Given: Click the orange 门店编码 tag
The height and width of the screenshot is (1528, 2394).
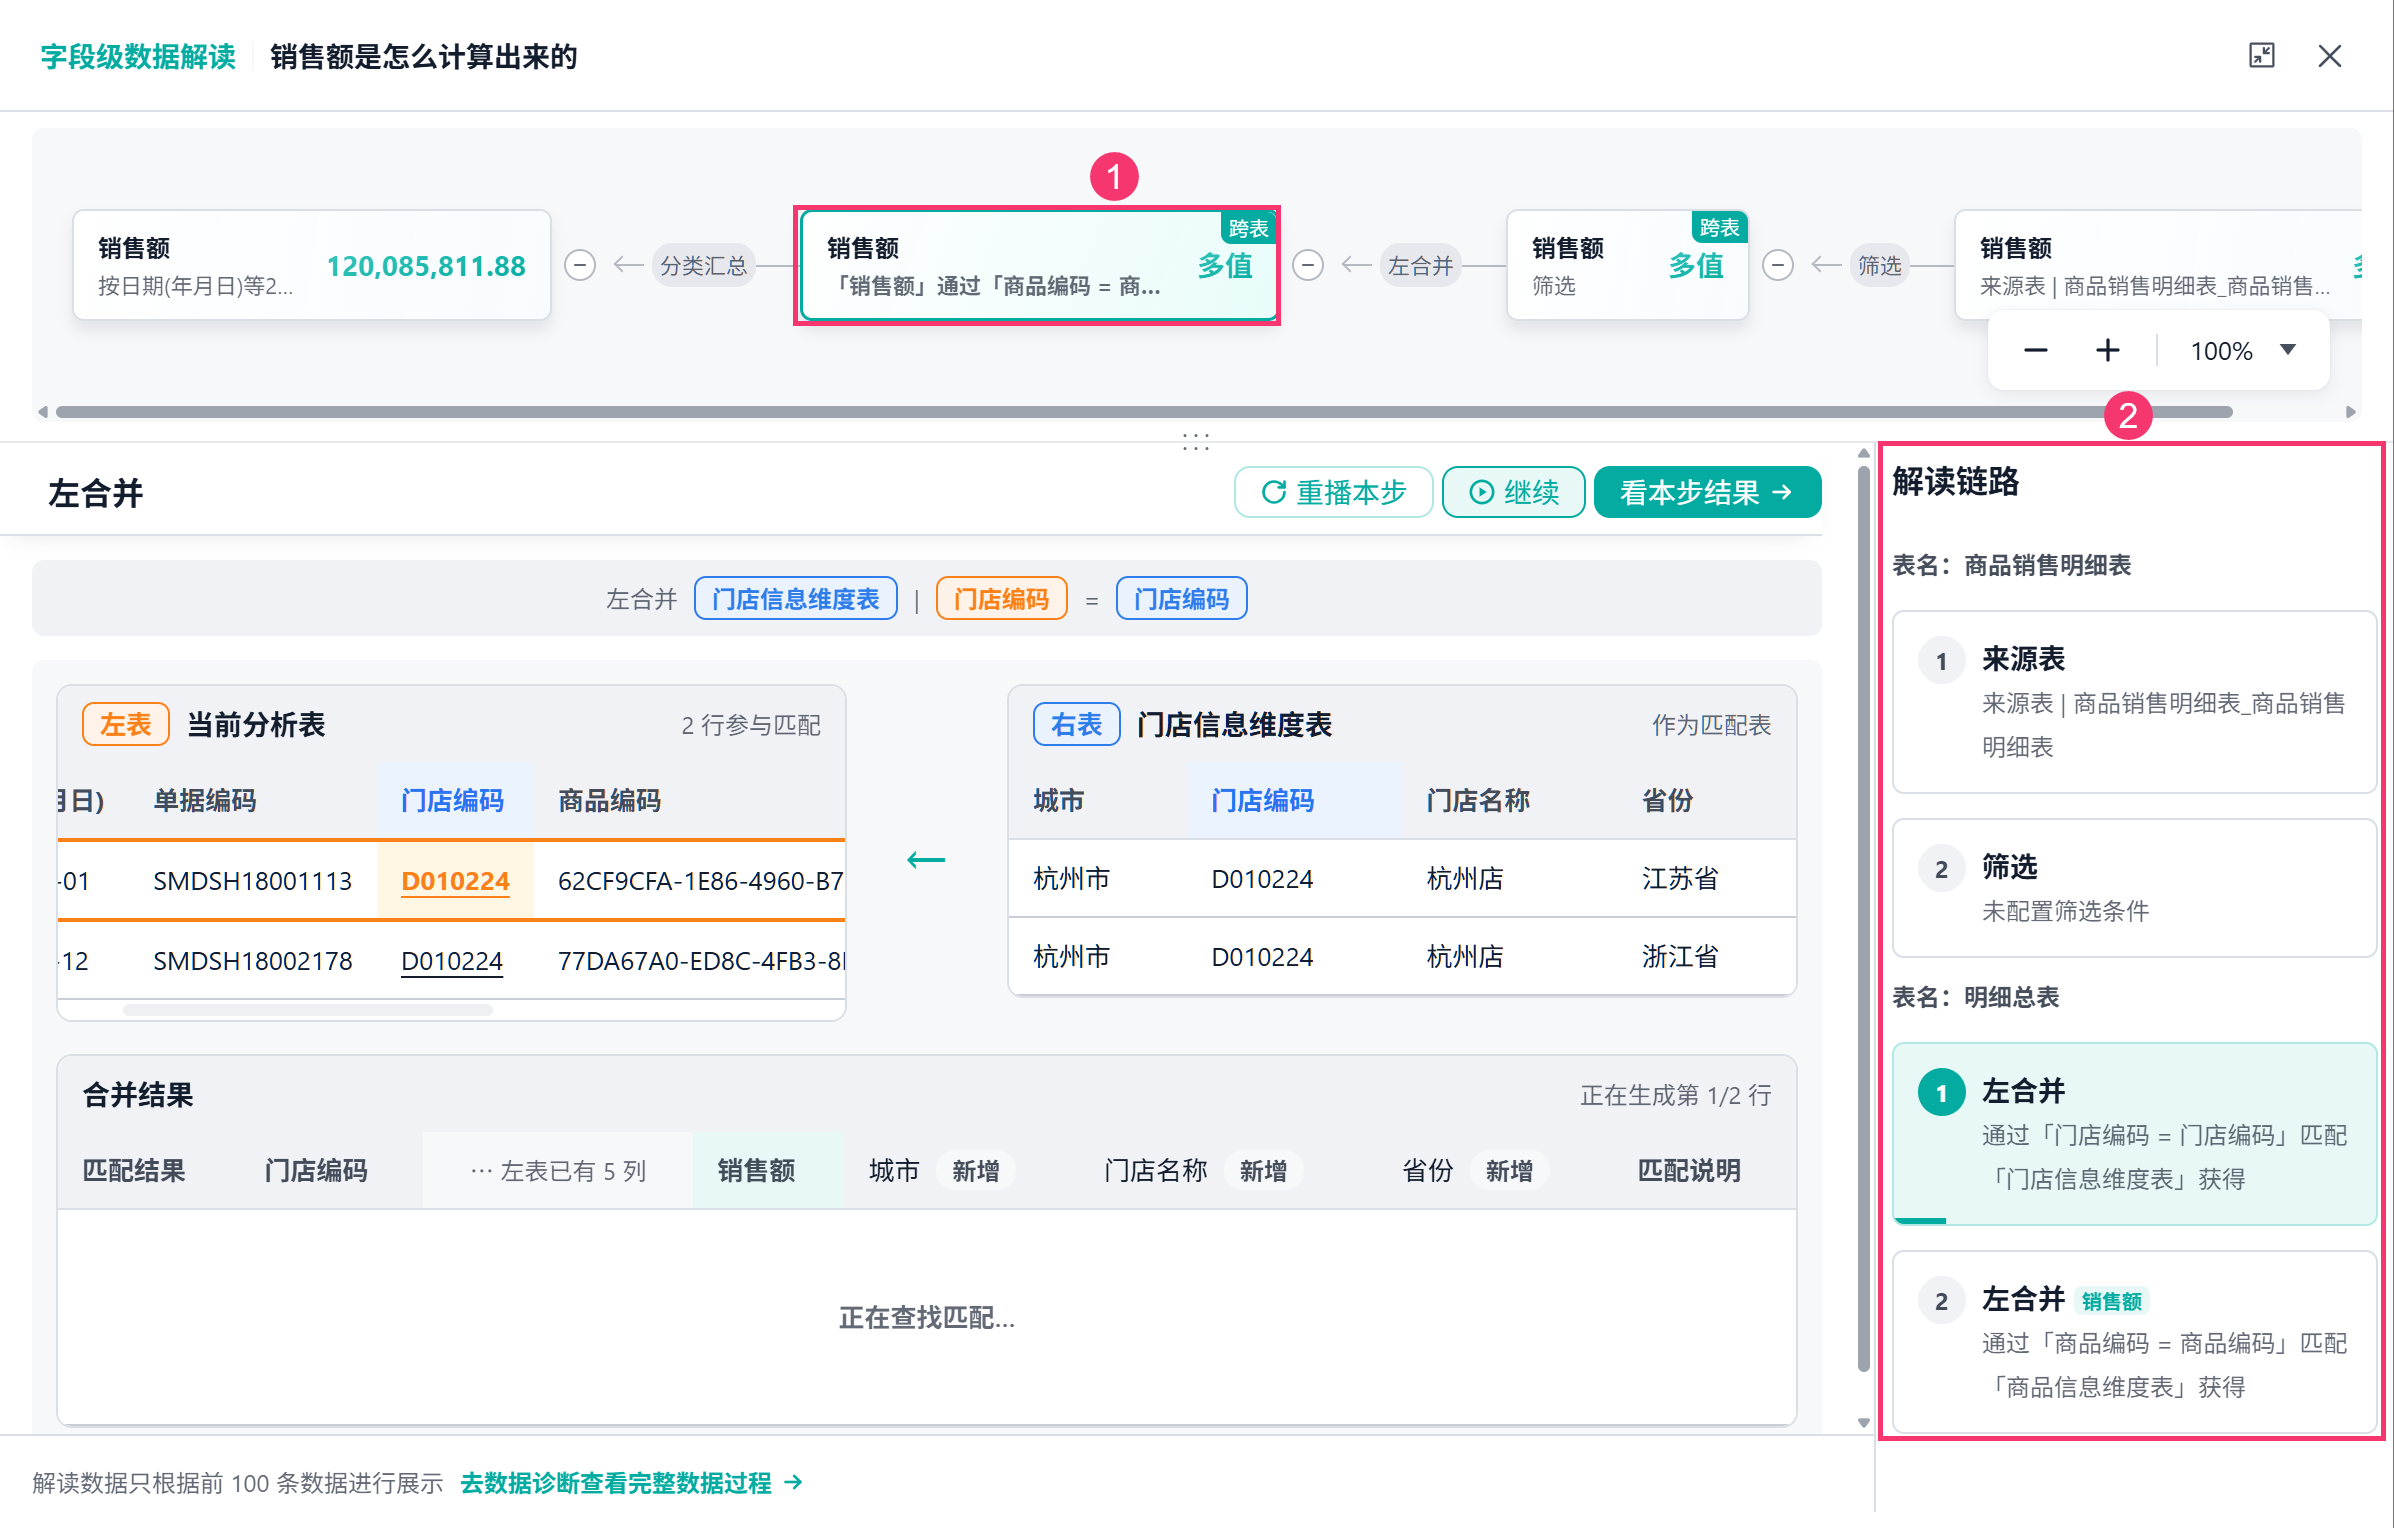Looking at the screenshot, I should 1001,598.
